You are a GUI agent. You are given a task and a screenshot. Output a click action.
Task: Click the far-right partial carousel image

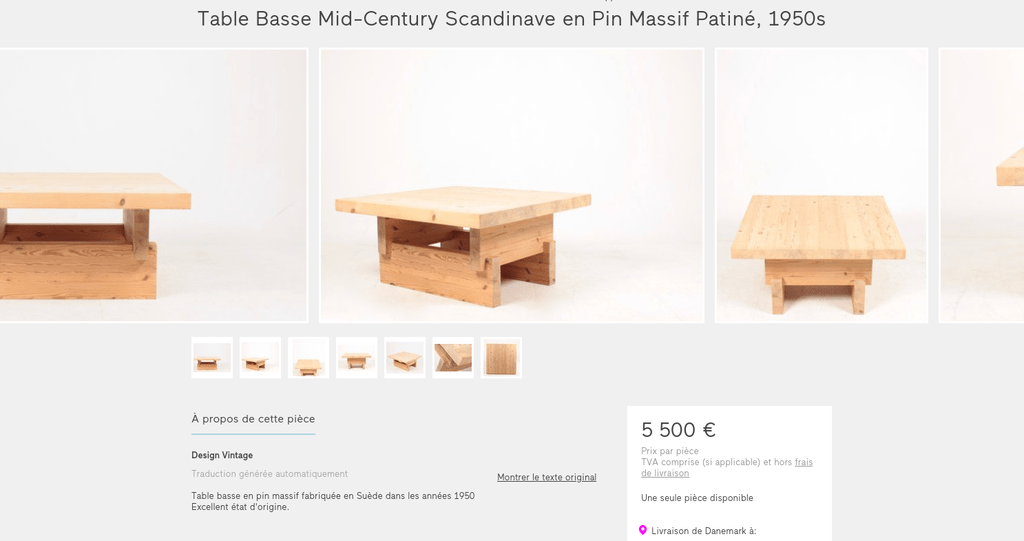tap(982, 186)
